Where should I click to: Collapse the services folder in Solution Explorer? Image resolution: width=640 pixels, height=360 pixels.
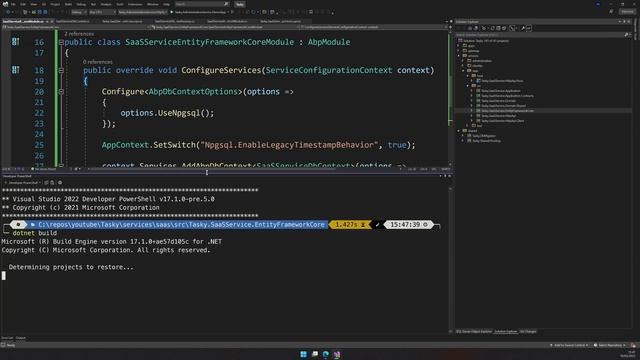(x=458, y=56)
